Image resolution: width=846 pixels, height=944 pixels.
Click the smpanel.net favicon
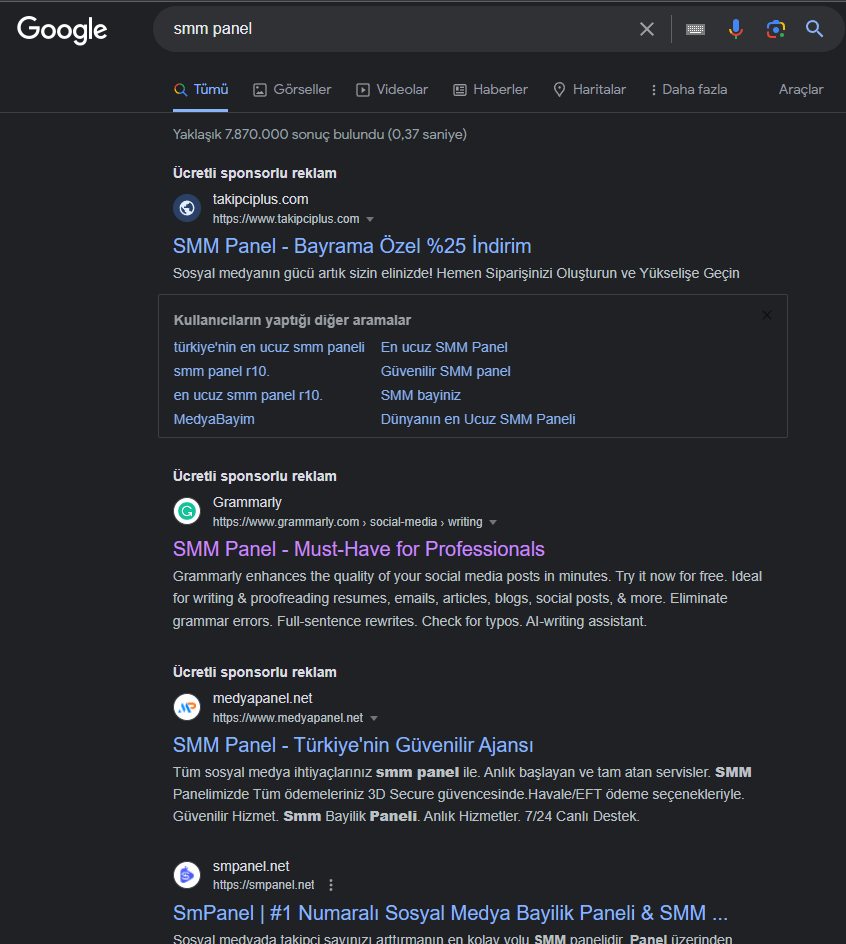(187, 875)
